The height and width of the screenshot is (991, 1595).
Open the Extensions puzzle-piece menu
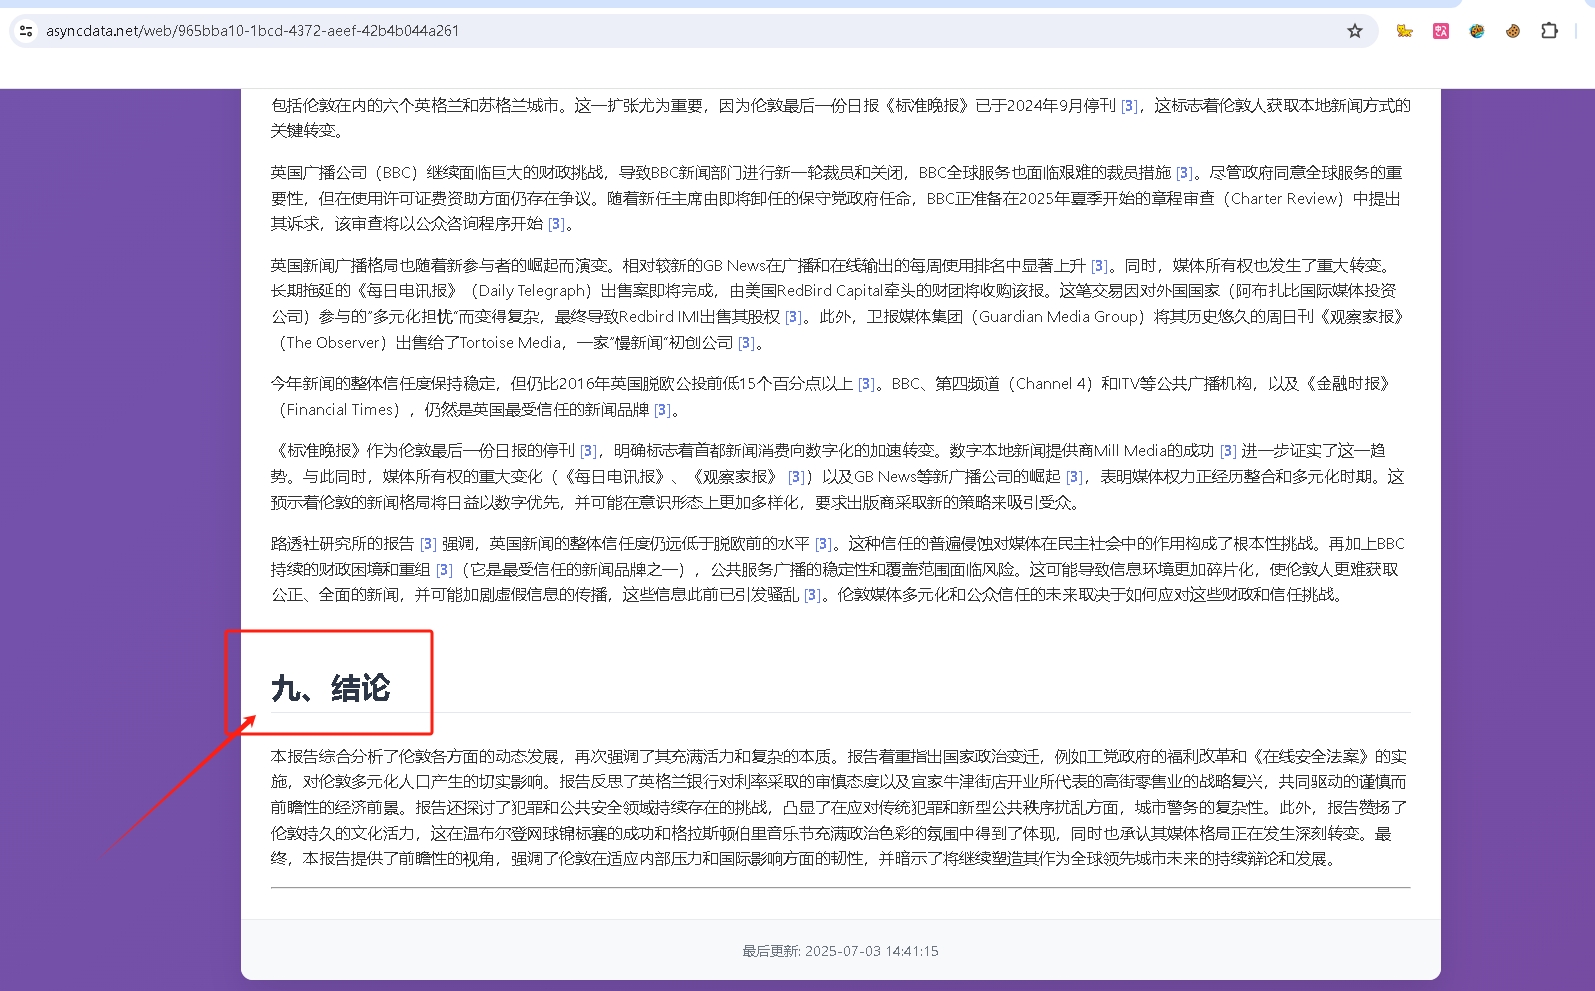[x=1549, y=31]
